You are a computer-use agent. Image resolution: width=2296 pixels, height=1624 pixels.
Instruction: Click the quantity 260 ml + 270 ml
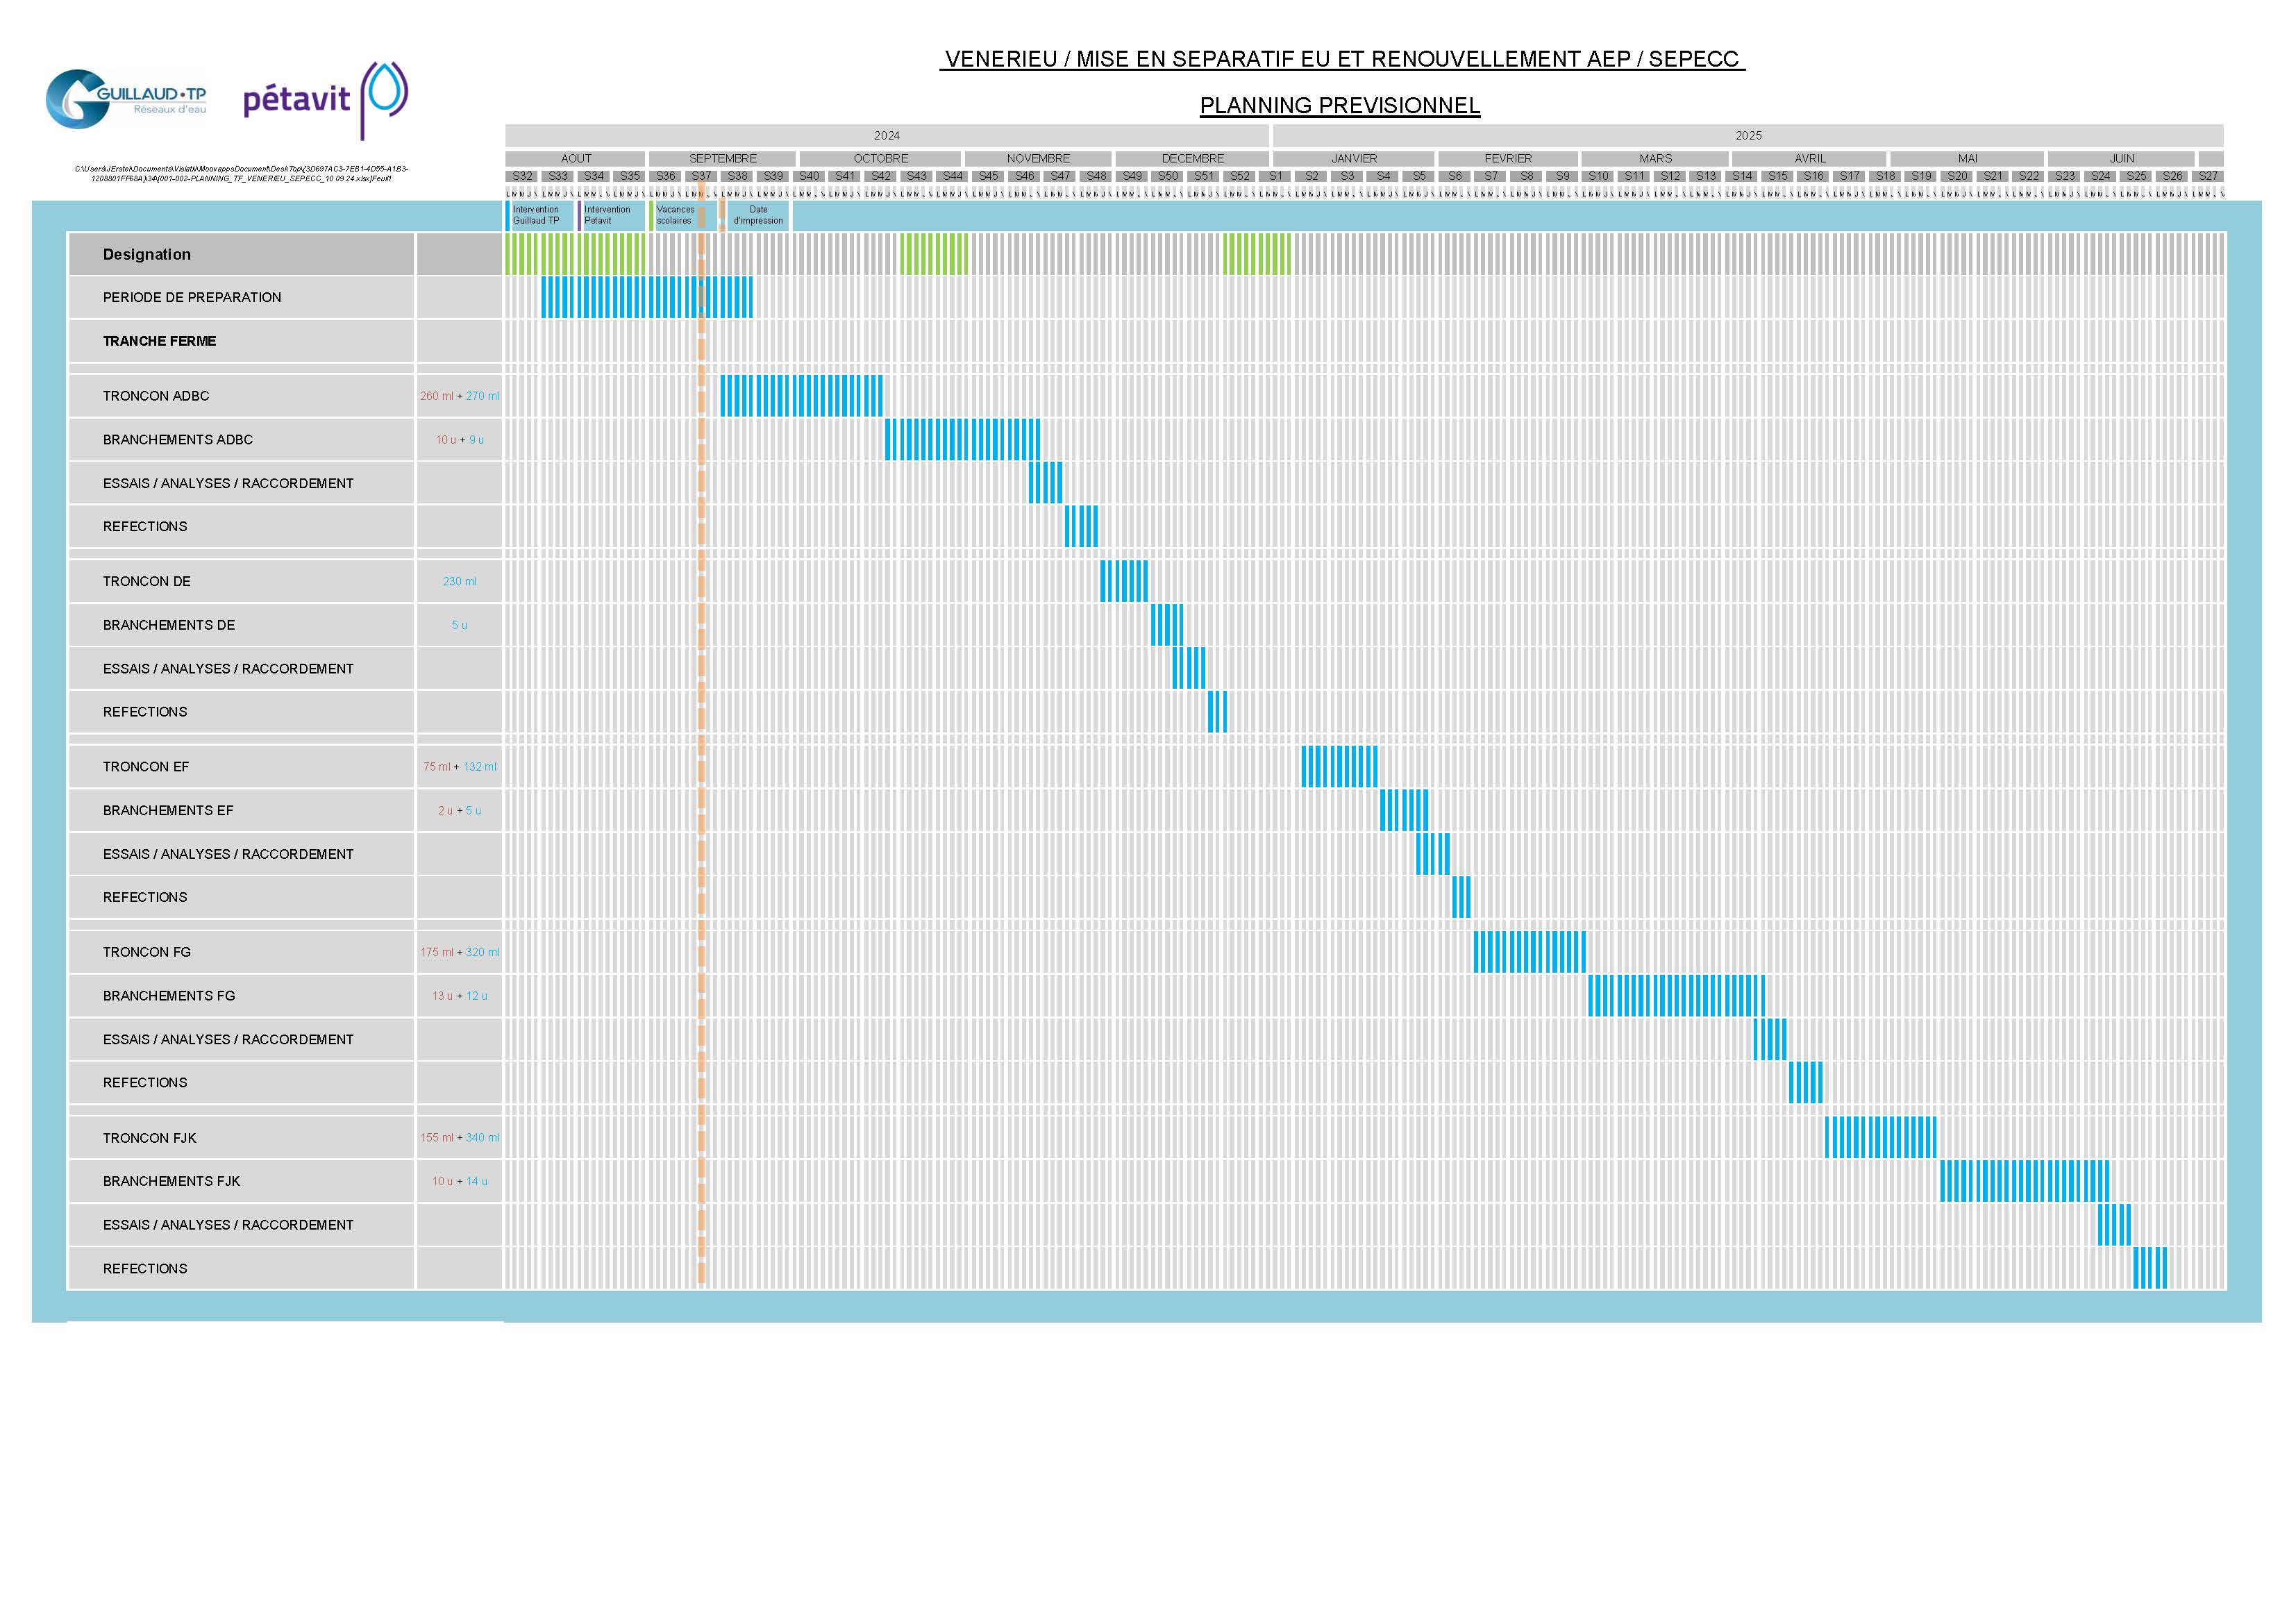(x=459, y=396)
